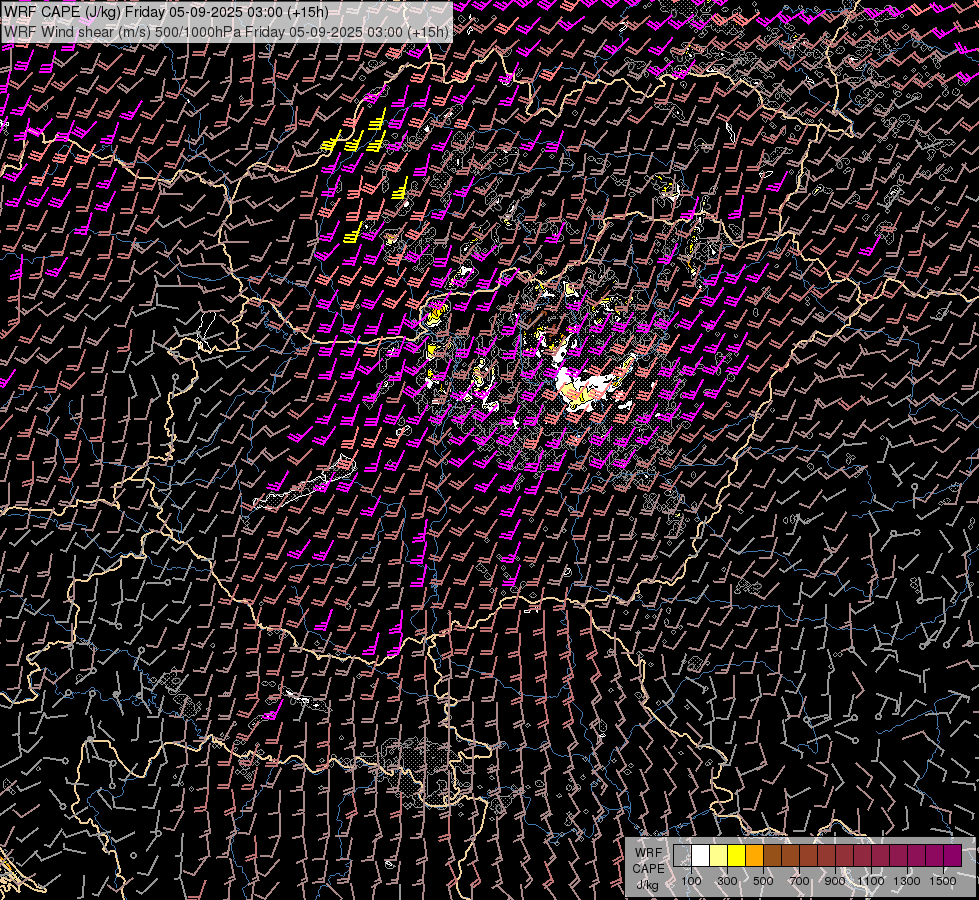This screenshot has width=979, height=900.
Task: Pick the pale yellow swatch for 200–300 J/kg
Action: tap(719, 855)
